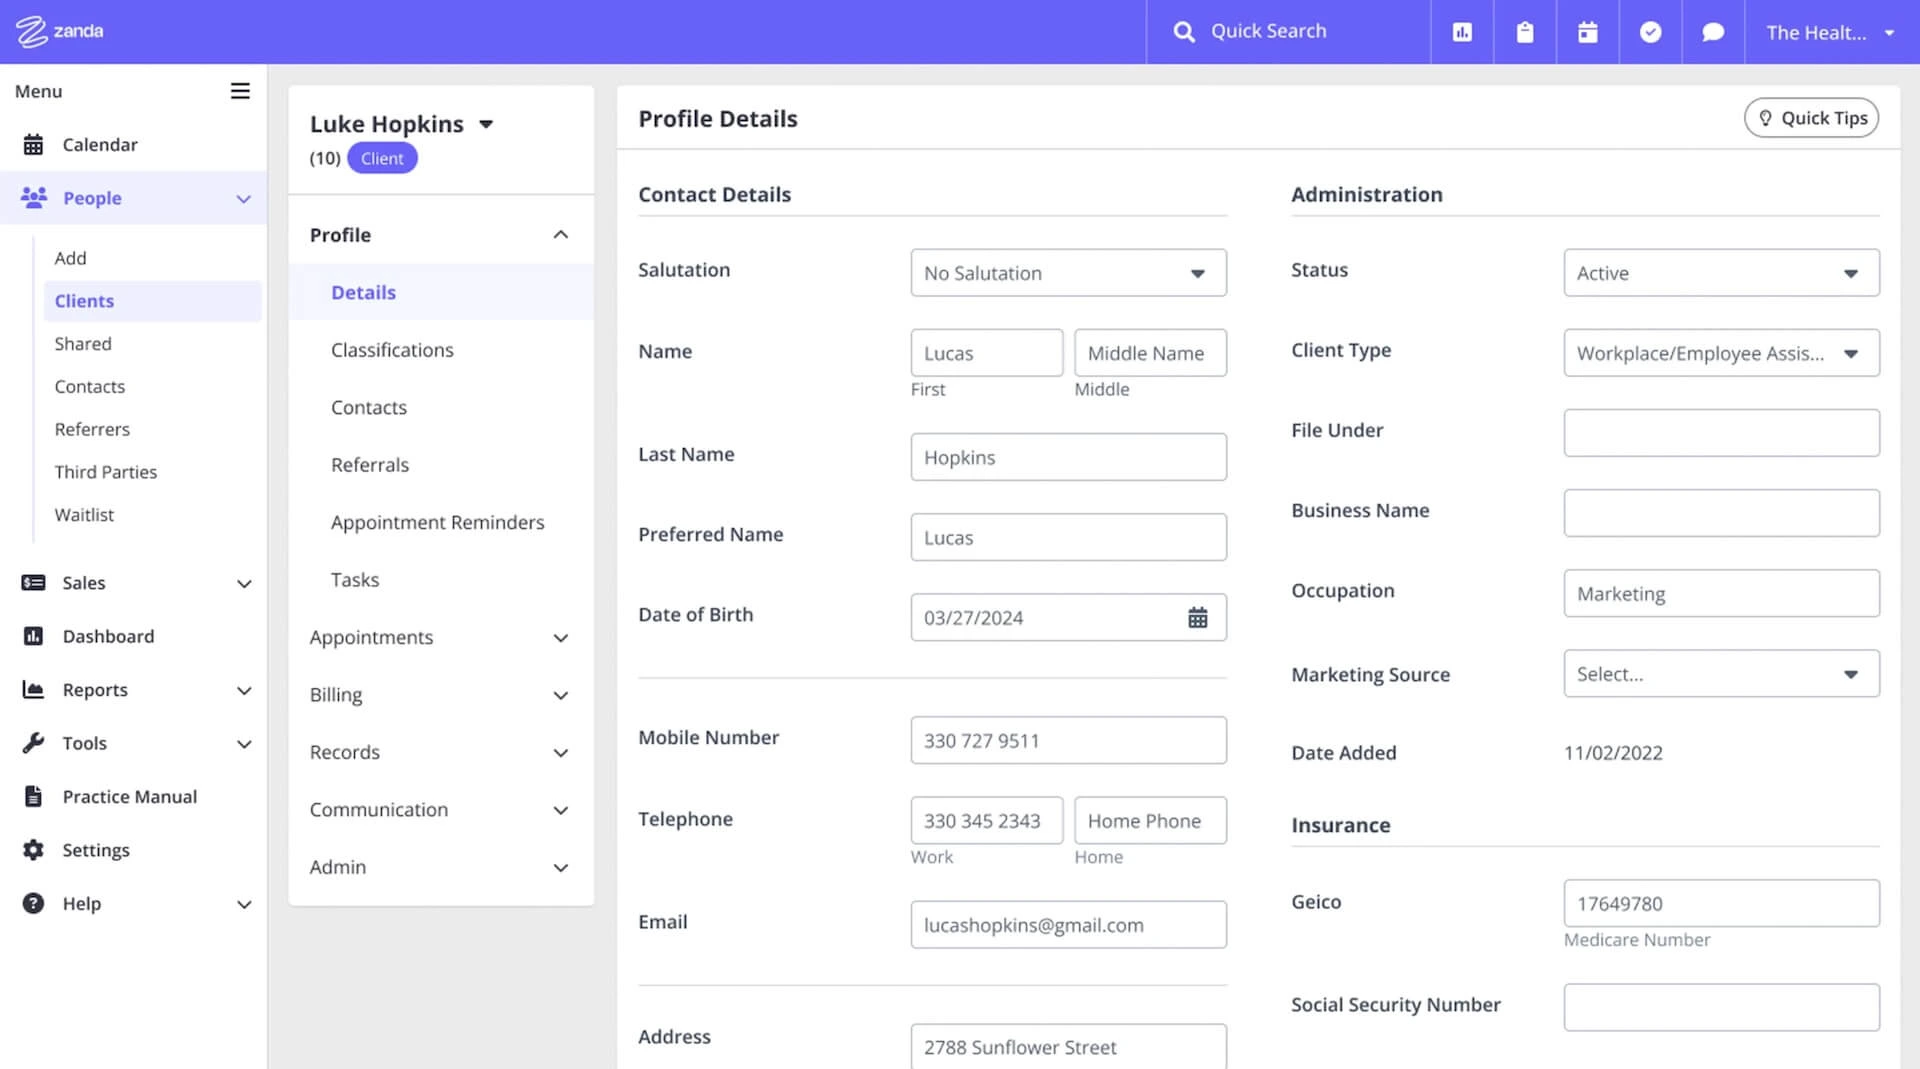
Task: Click the Tools wrench icon
Action: (33, 743)
